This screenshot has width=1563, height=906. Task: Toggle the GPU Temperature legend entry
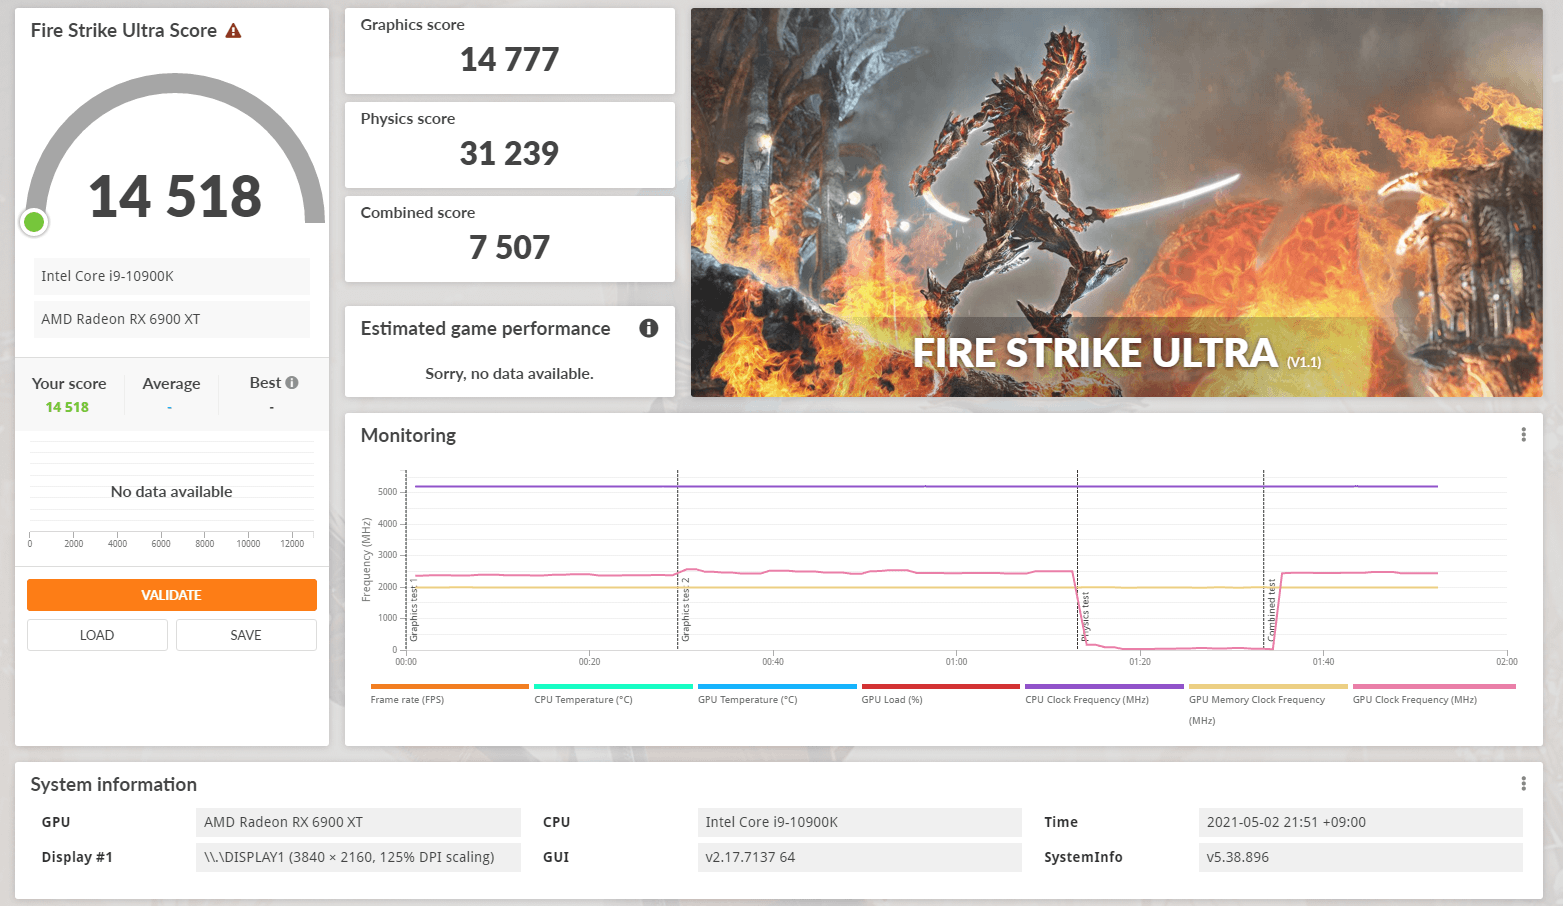777,694
